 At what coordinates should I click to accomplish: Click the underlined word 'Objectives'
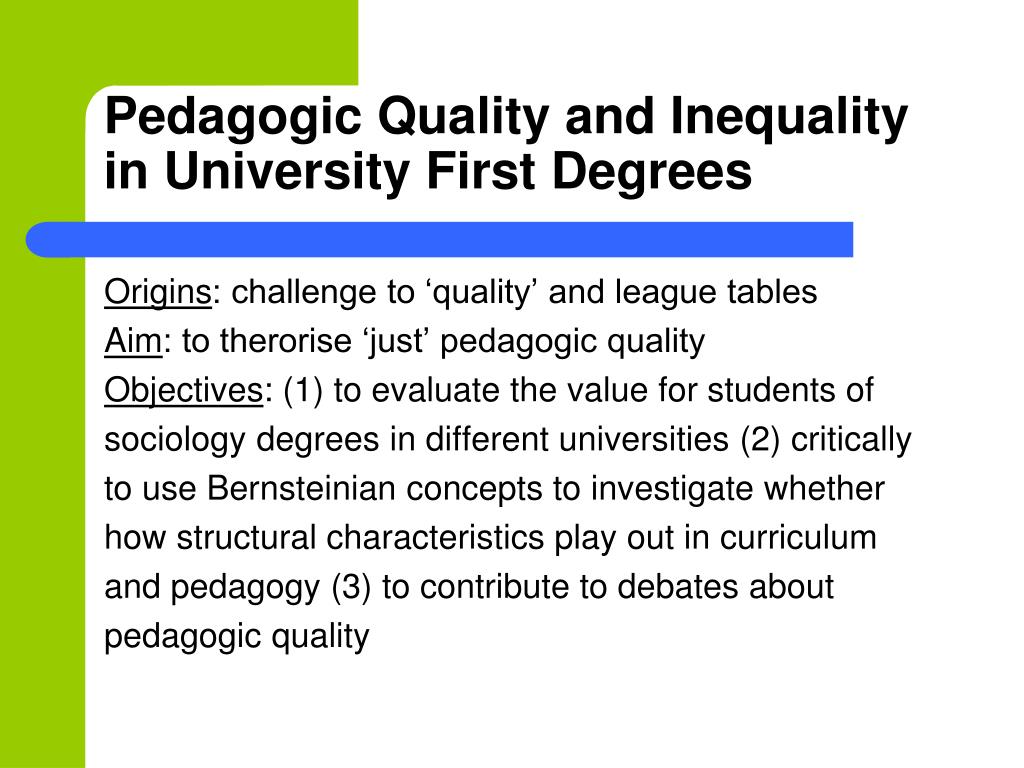[x=184, y=391]
